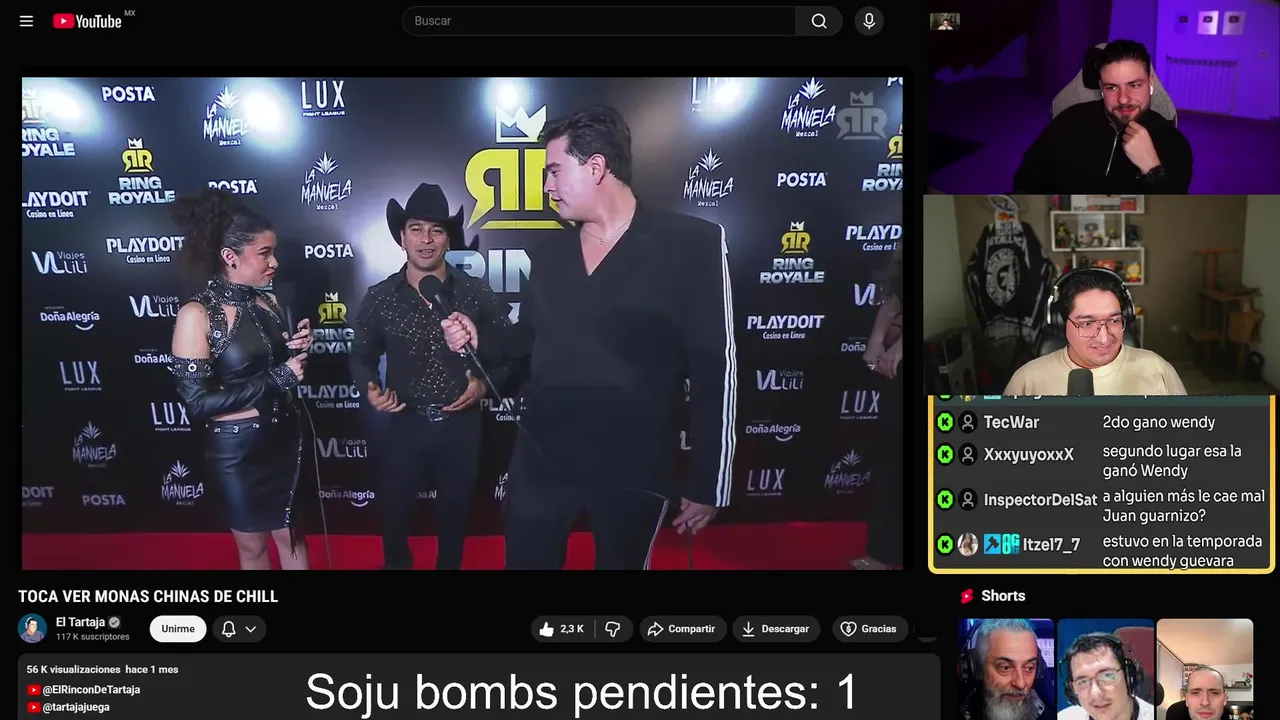The height and width of the screenshot is (720, 1280).
Task: Click the Compartir share button
Action: pos(681,629)
